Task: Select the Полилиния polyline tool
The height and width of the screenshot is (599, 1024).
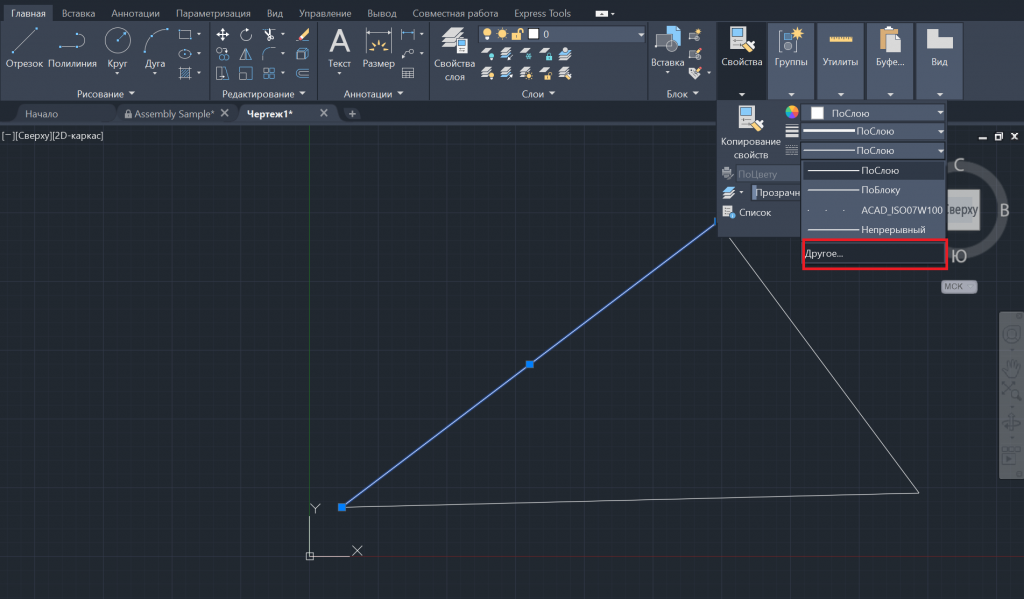Action: pos(72,48)
